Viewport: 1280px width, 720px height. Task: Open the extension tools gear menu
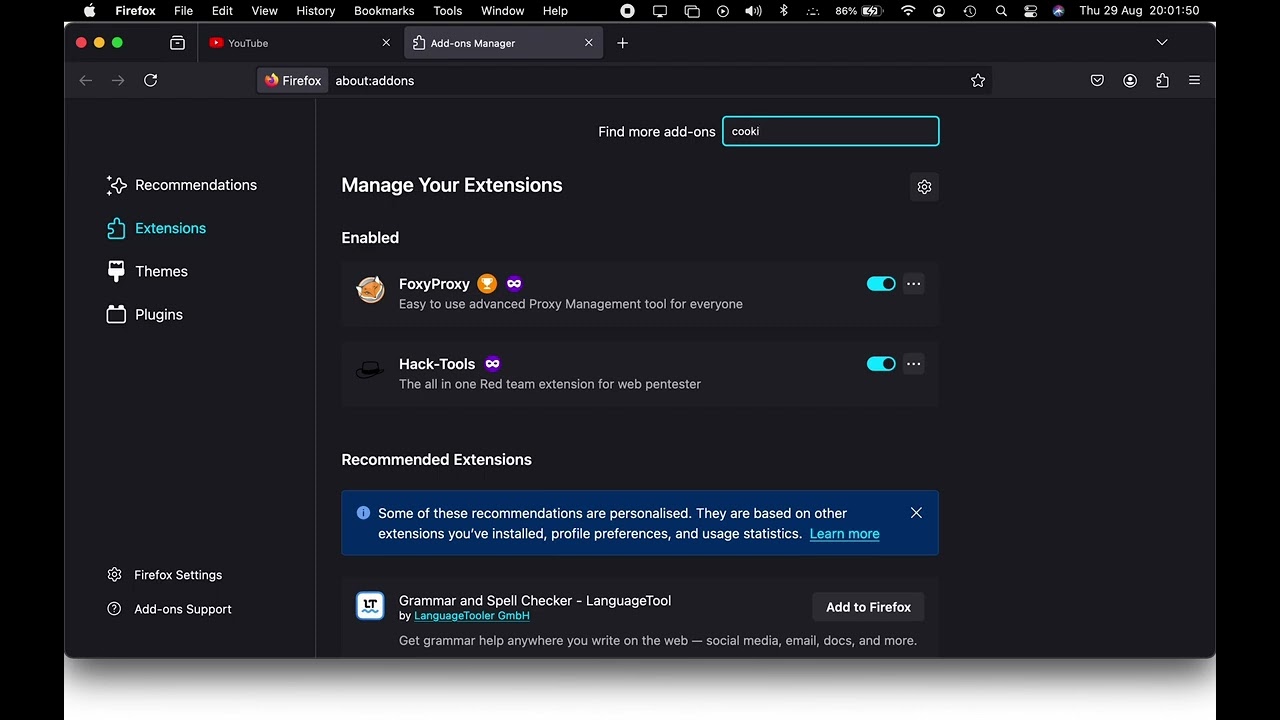[924, 187]
